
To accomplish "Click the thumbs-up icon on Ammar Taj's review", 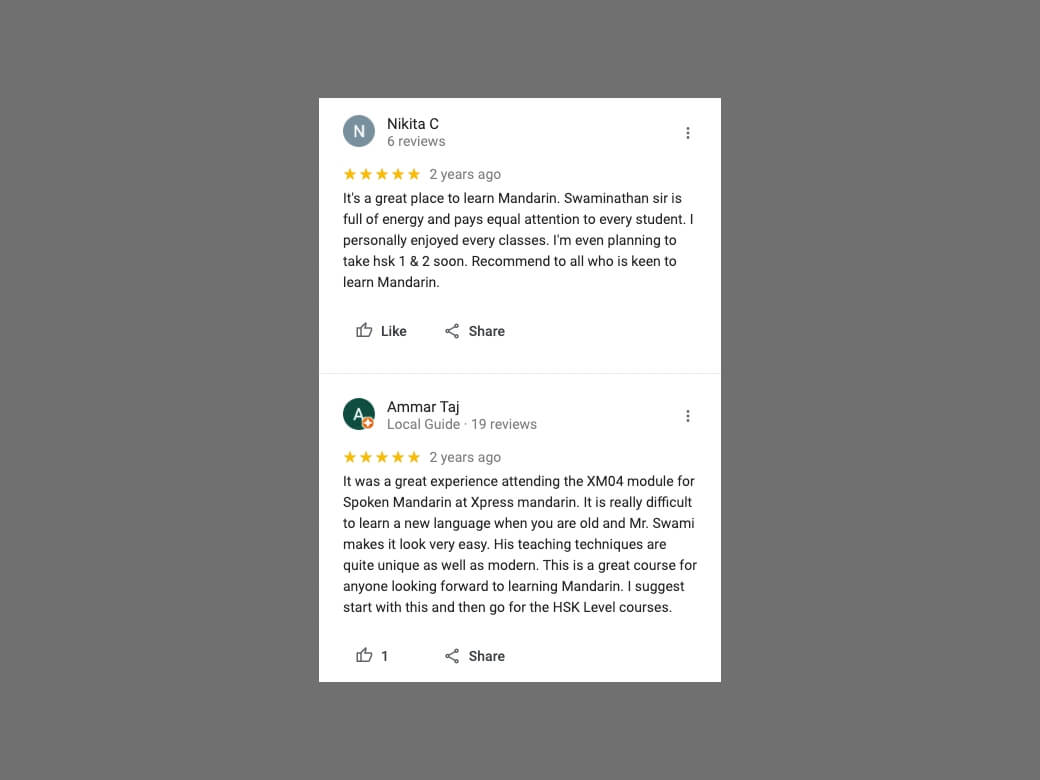I will coord(364,656).
